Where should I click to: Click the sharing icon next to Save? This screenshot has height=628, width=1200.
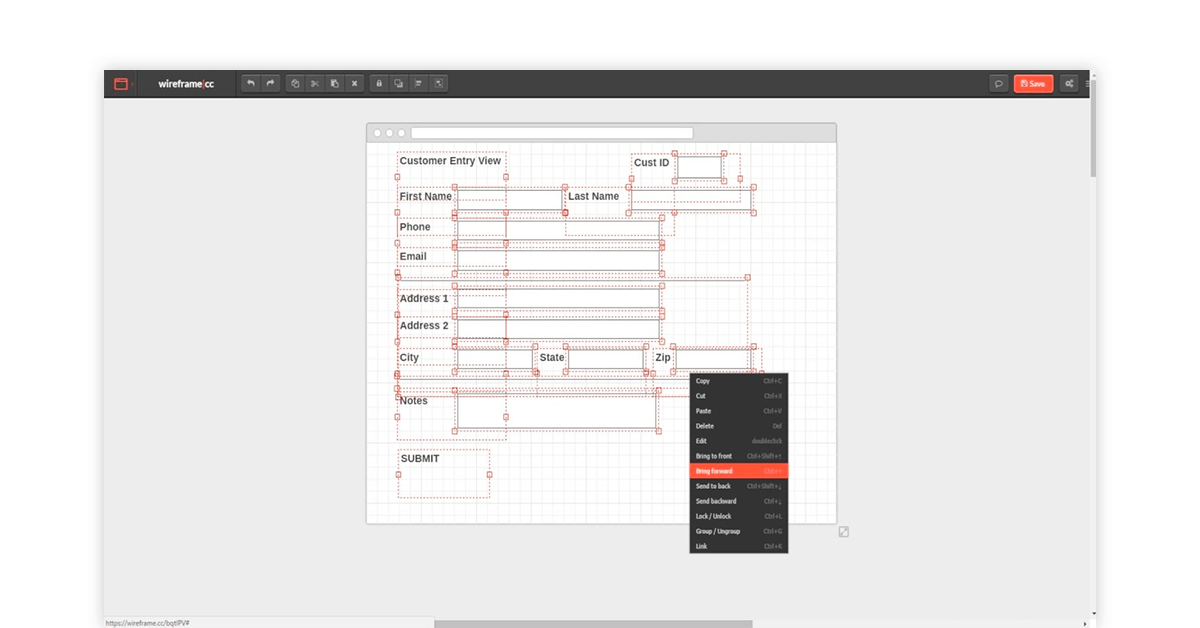(x=1068, y=83)
